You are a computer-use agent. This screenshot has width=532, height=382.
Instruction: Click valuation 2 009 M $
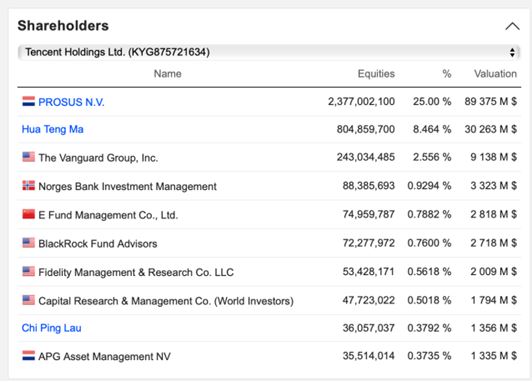click(494, 272)
